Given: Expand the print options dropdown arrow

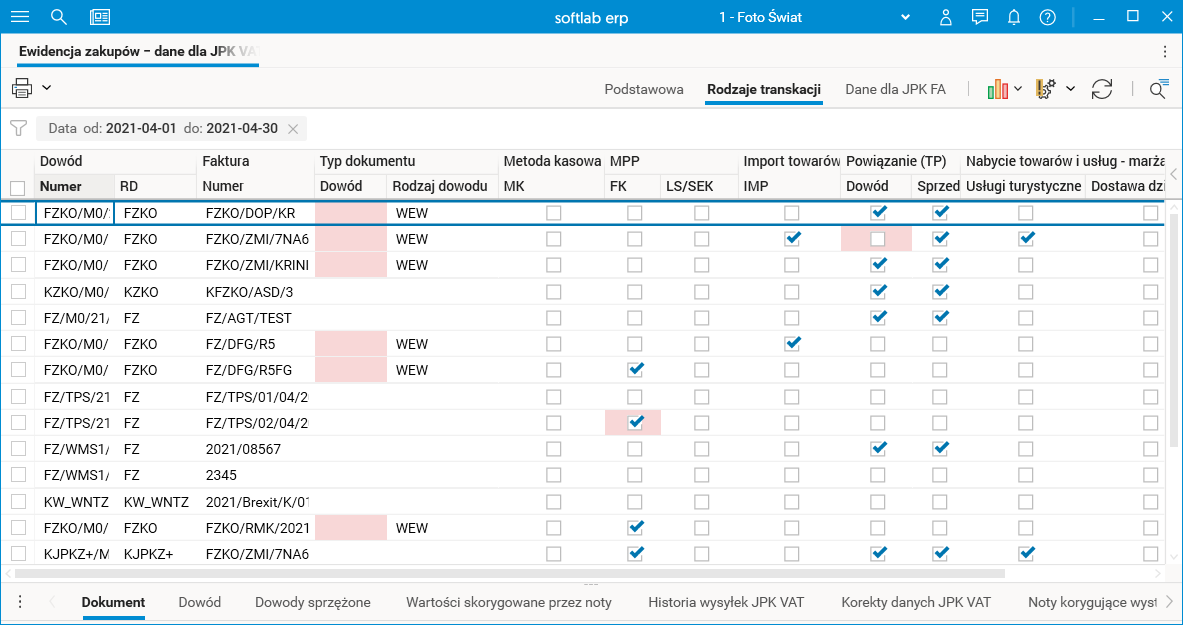Looking at the screenshot, I should [47, 88].
